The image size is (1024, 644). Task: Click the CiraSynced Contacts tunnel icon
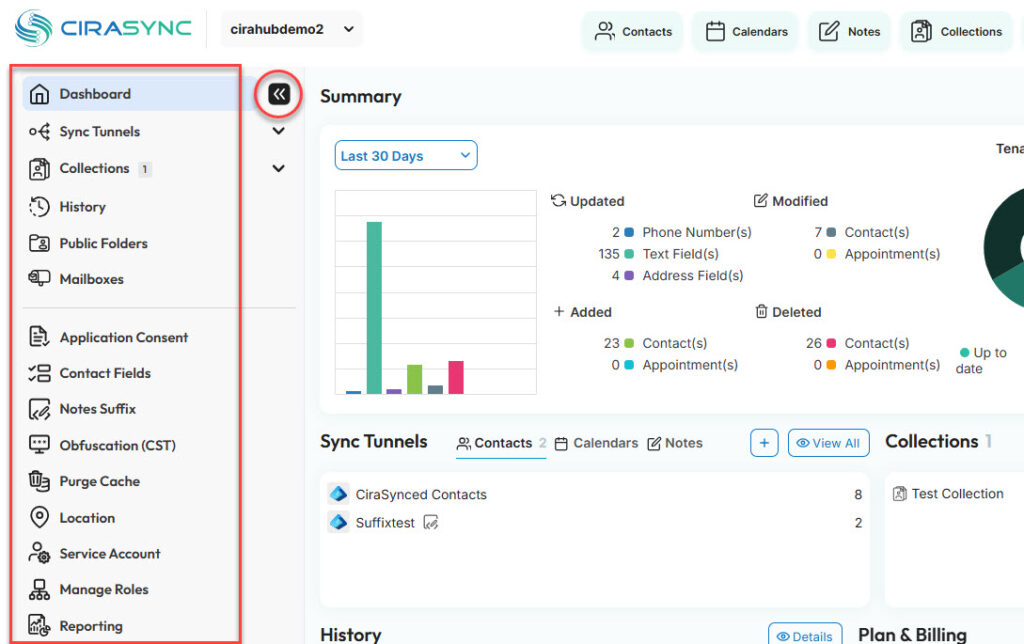click(x=338, y=494)
